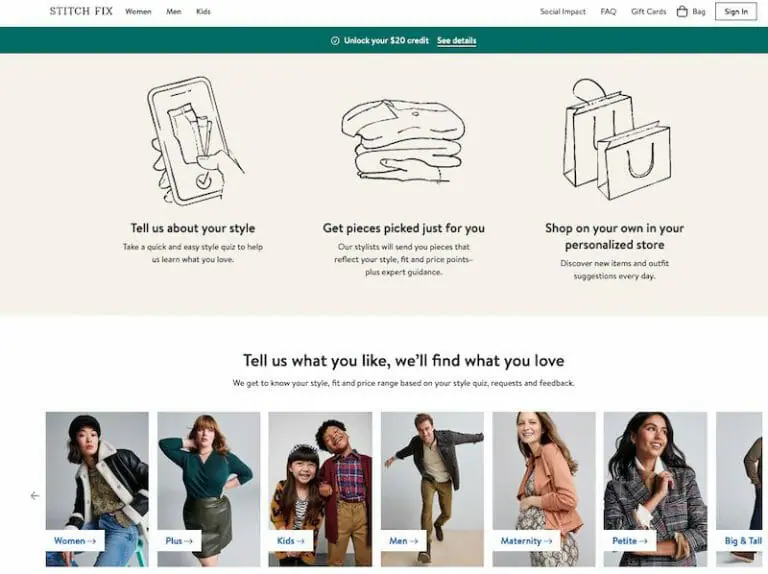This screenshot has height=574, width=768.
Task: Open the Women menu in header
Action: pyautogui.click(x=138, y=11)
